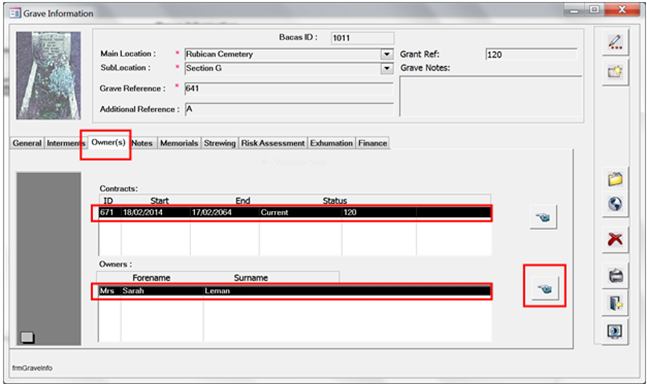Image resolution: width=647 pixels, height=384 pixels.
Task: Click pointing hand button beside Contracts list
Action: [x=543, y=217]
